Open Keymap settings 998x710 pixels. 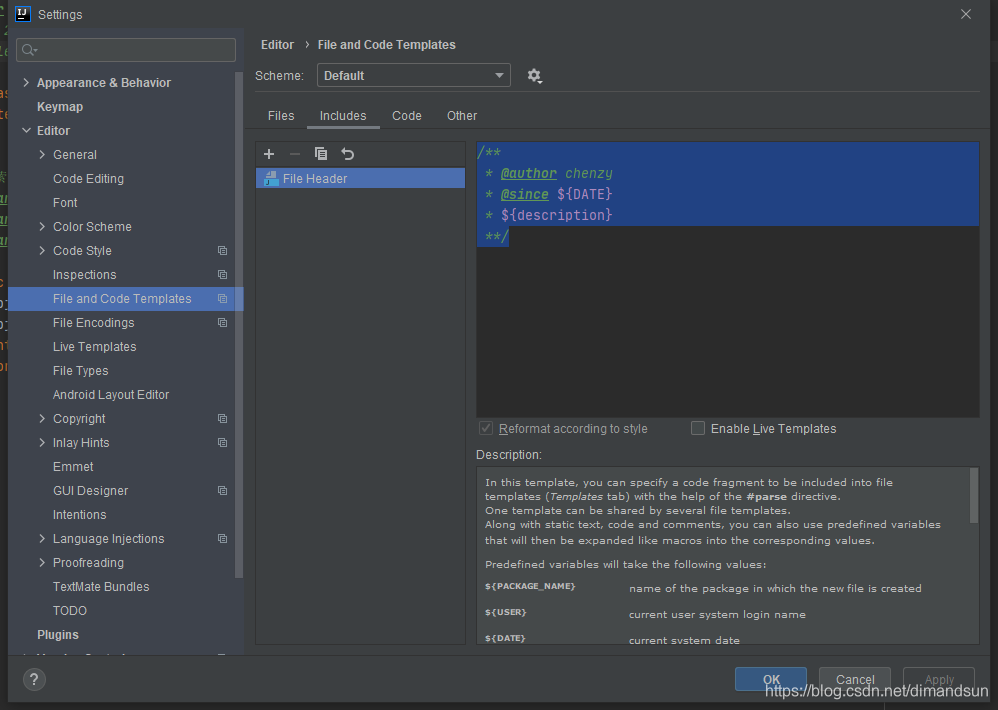[x=60, y=107]
